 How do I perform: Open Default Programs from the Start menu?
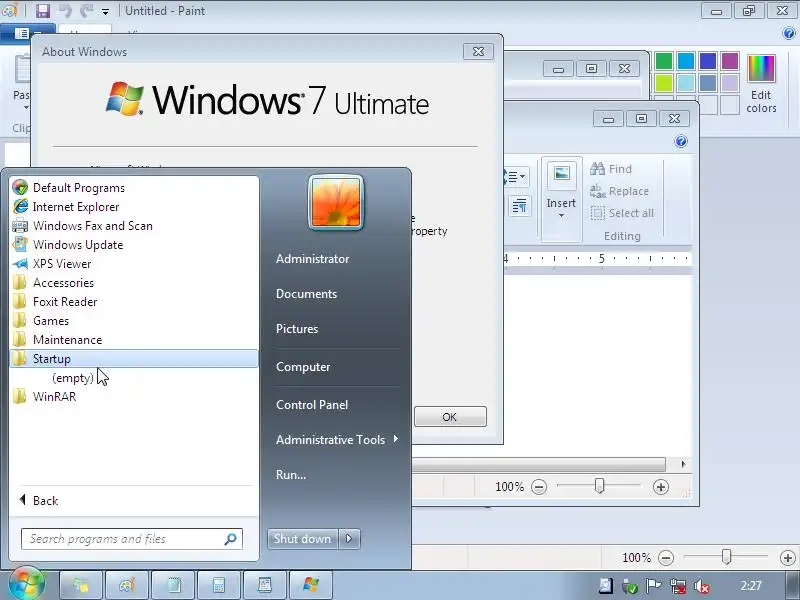[x=134, y=188]
